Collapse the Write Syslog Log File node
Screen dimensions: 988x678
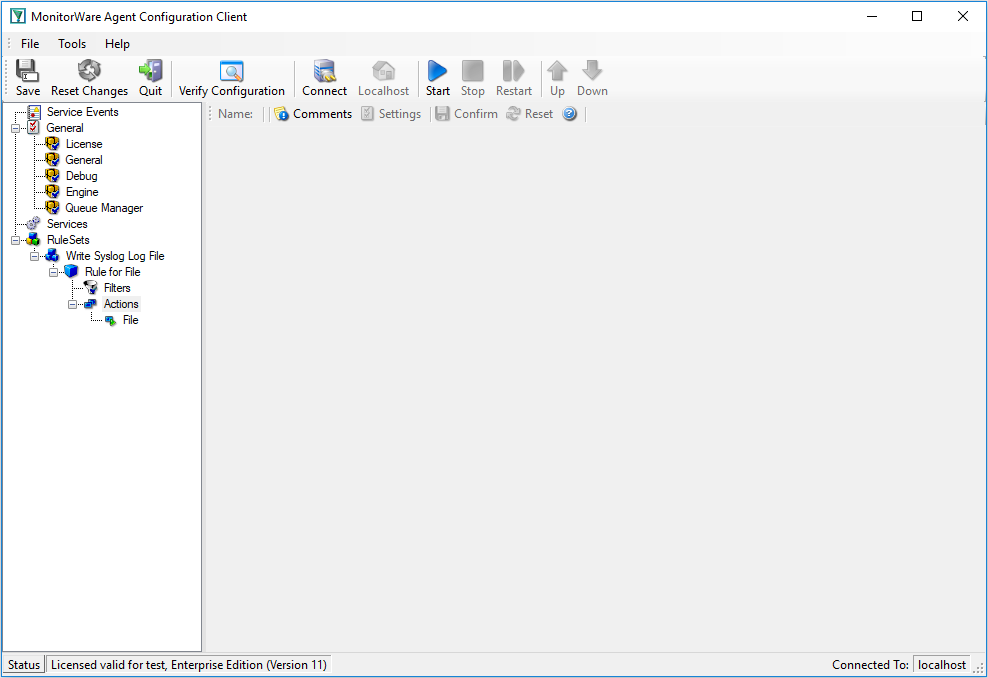(35, 256)
